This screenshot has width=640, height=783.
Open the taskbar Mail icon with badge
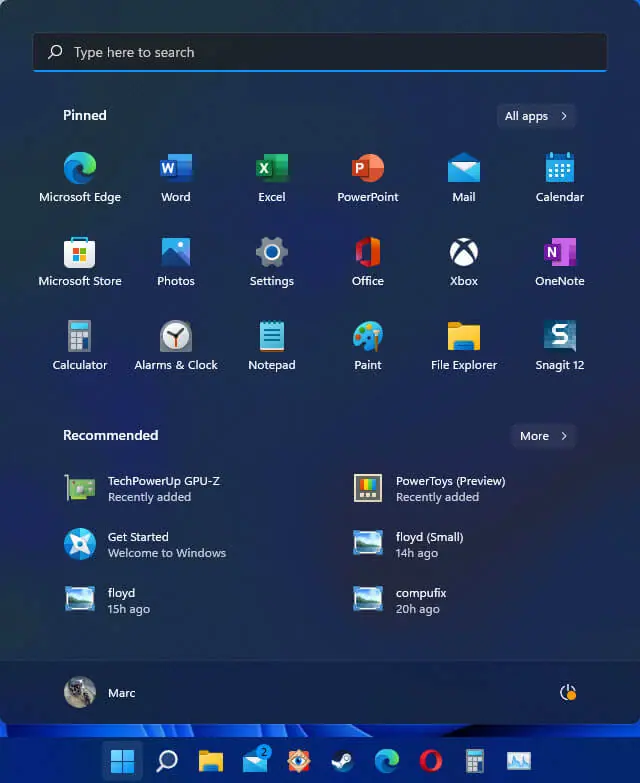(256, 760)
